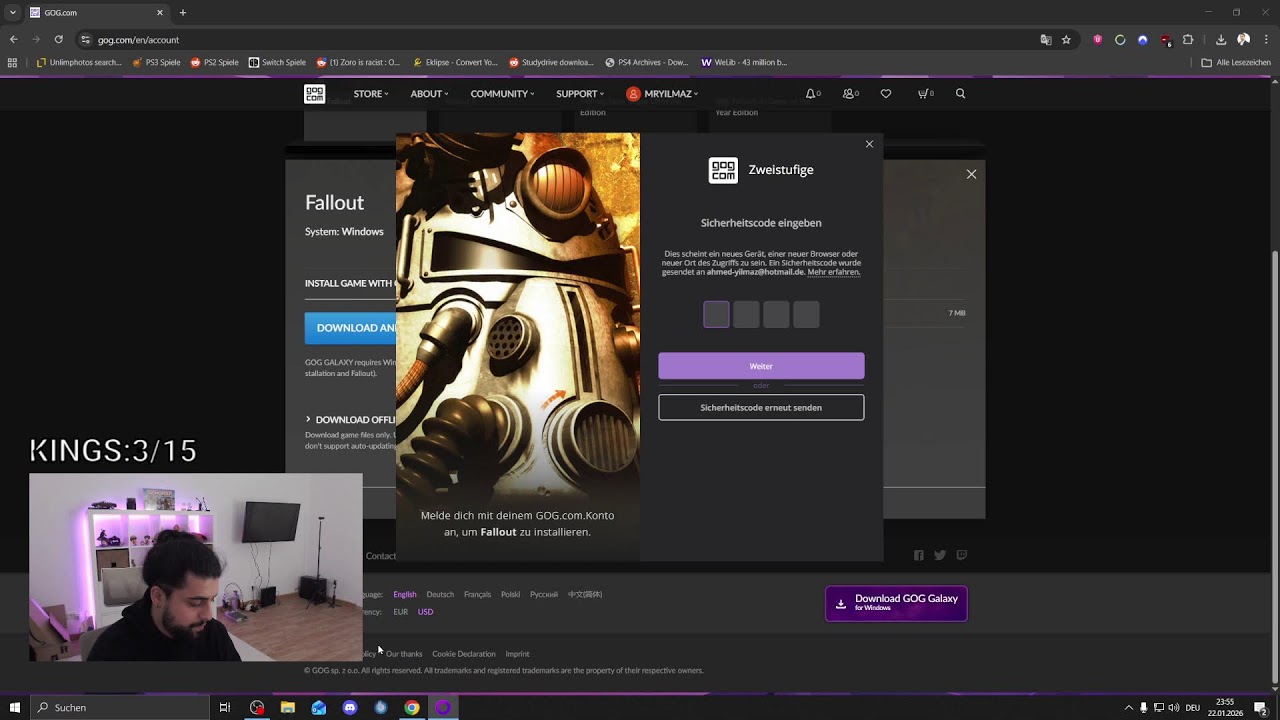Image resolution: width=1280 pixels, height=720 pixels.
Task: Click the Weiter button
Action: tap(761, 366)
